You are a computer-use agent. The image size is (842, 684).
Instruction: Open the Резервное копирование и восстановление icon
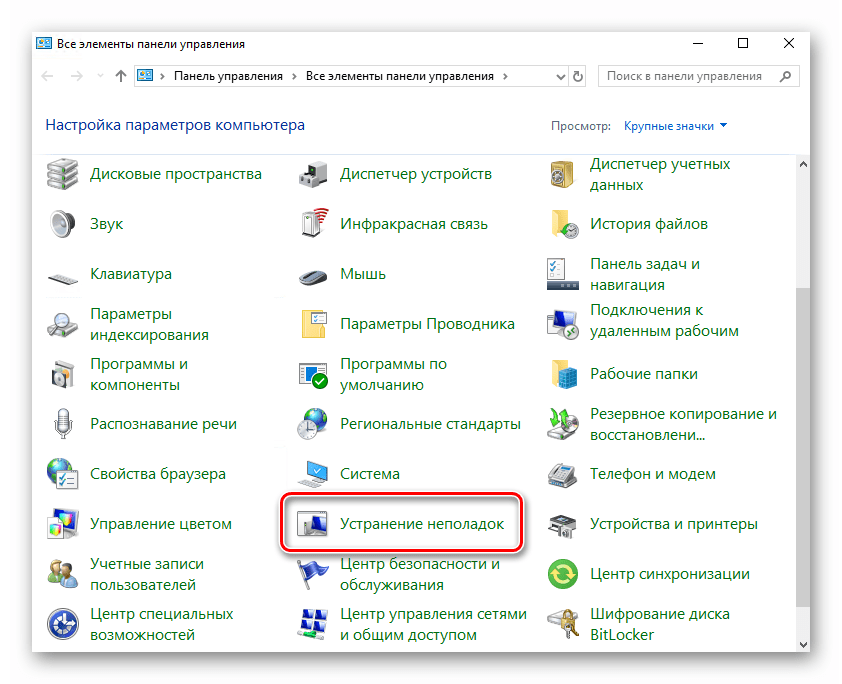click(x=562, y=424)
